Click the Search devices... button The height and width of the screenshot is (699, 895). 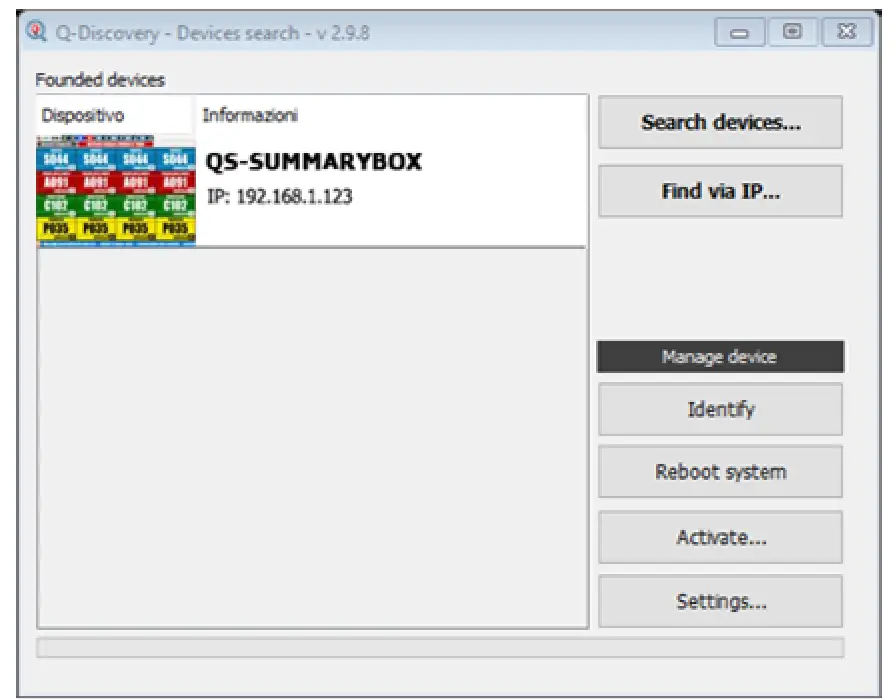tap(720, 122)
